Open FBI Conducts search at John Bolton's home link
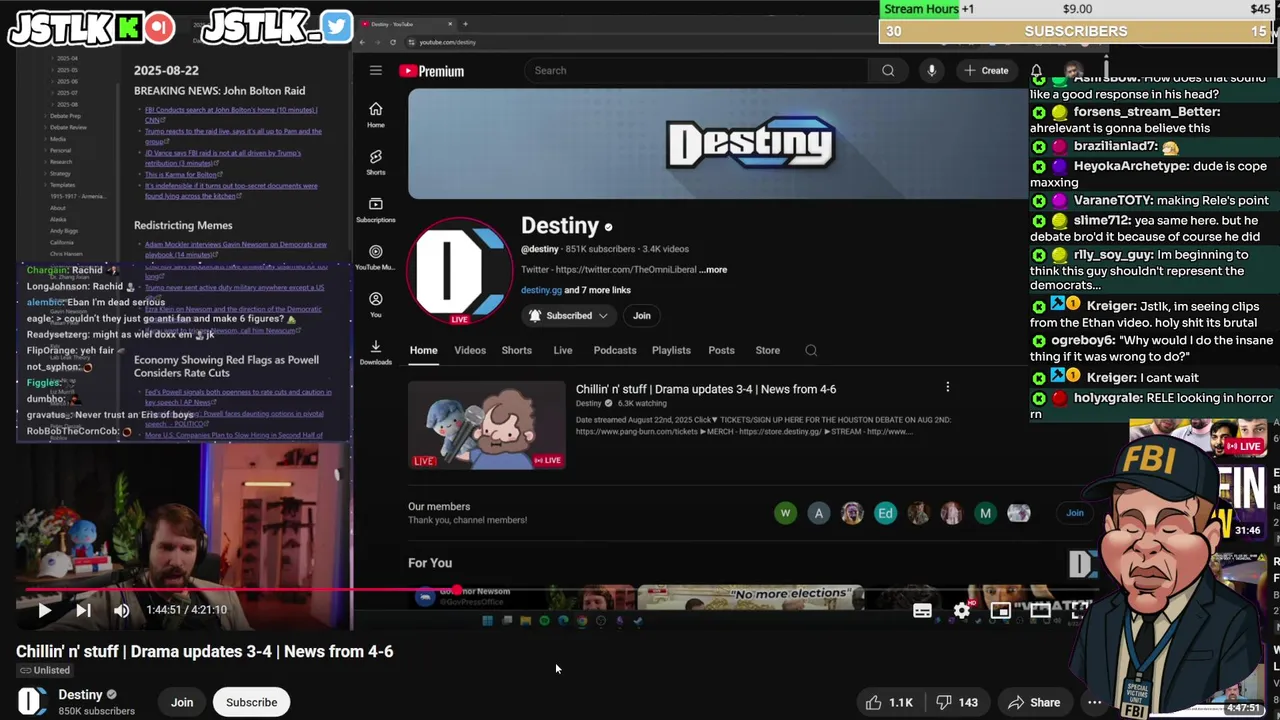The height and width of the screenshot is (720, 1280). tap(231, 114)
